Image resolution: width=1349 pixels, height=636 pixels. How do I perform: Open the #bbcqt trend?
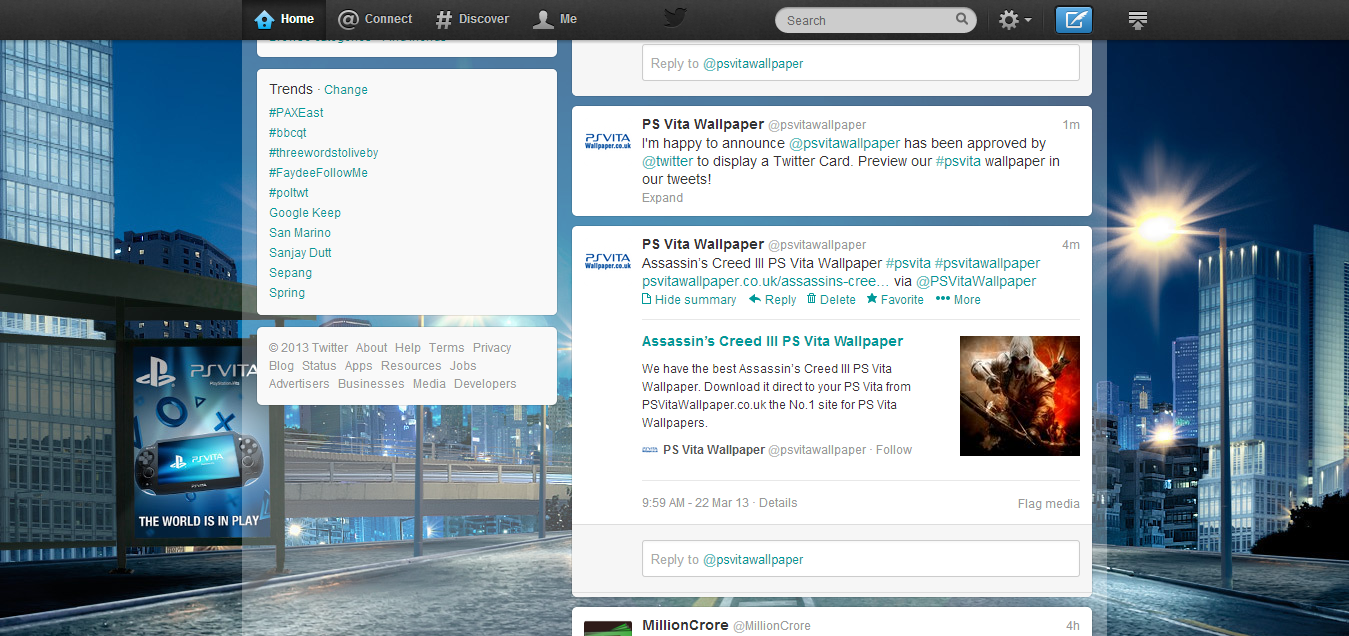pos(288,133)
